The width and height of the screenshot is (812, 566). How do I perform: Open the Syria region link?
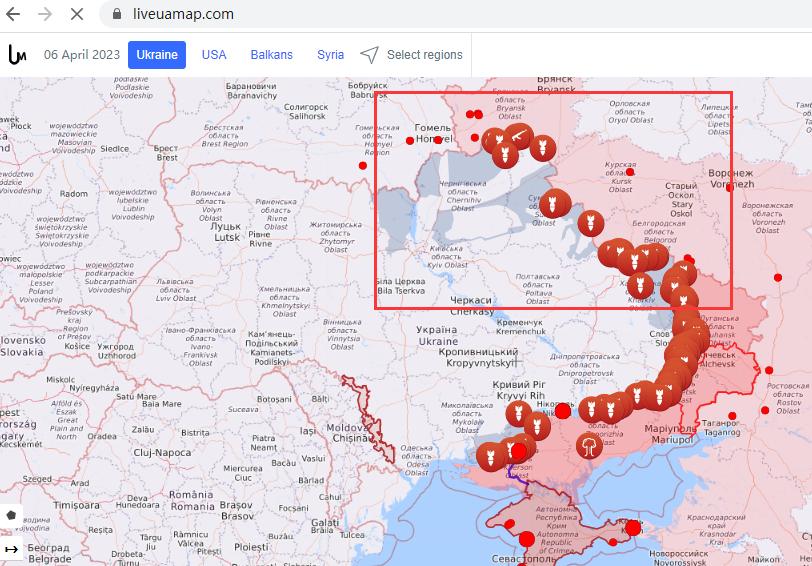click(330, 55)
